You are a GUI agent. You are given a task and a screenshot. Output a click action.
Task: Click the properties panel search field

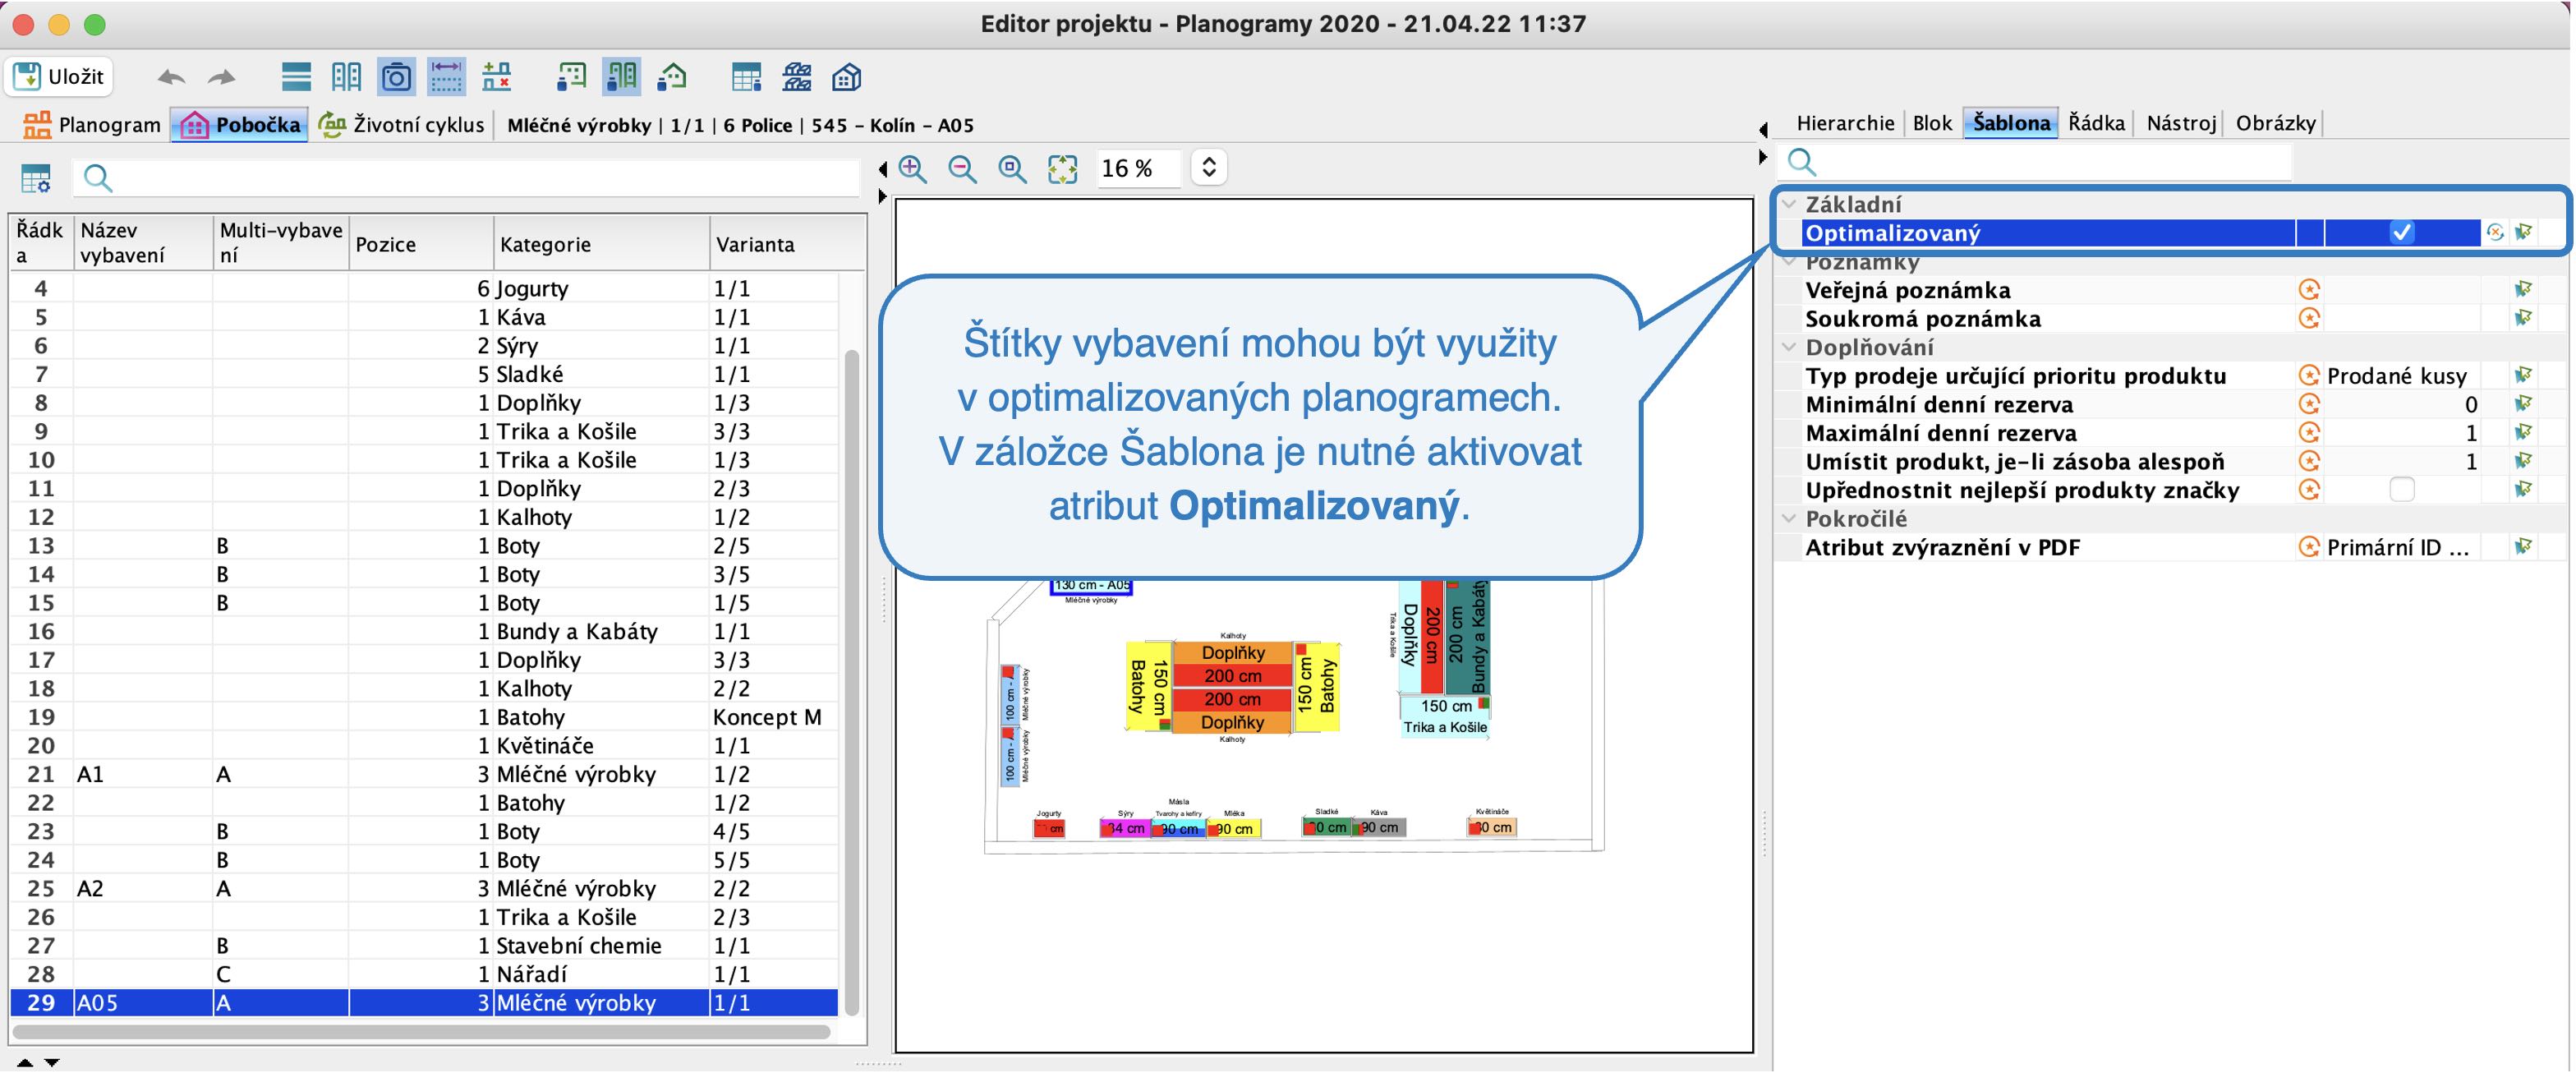pos(2035,162)
